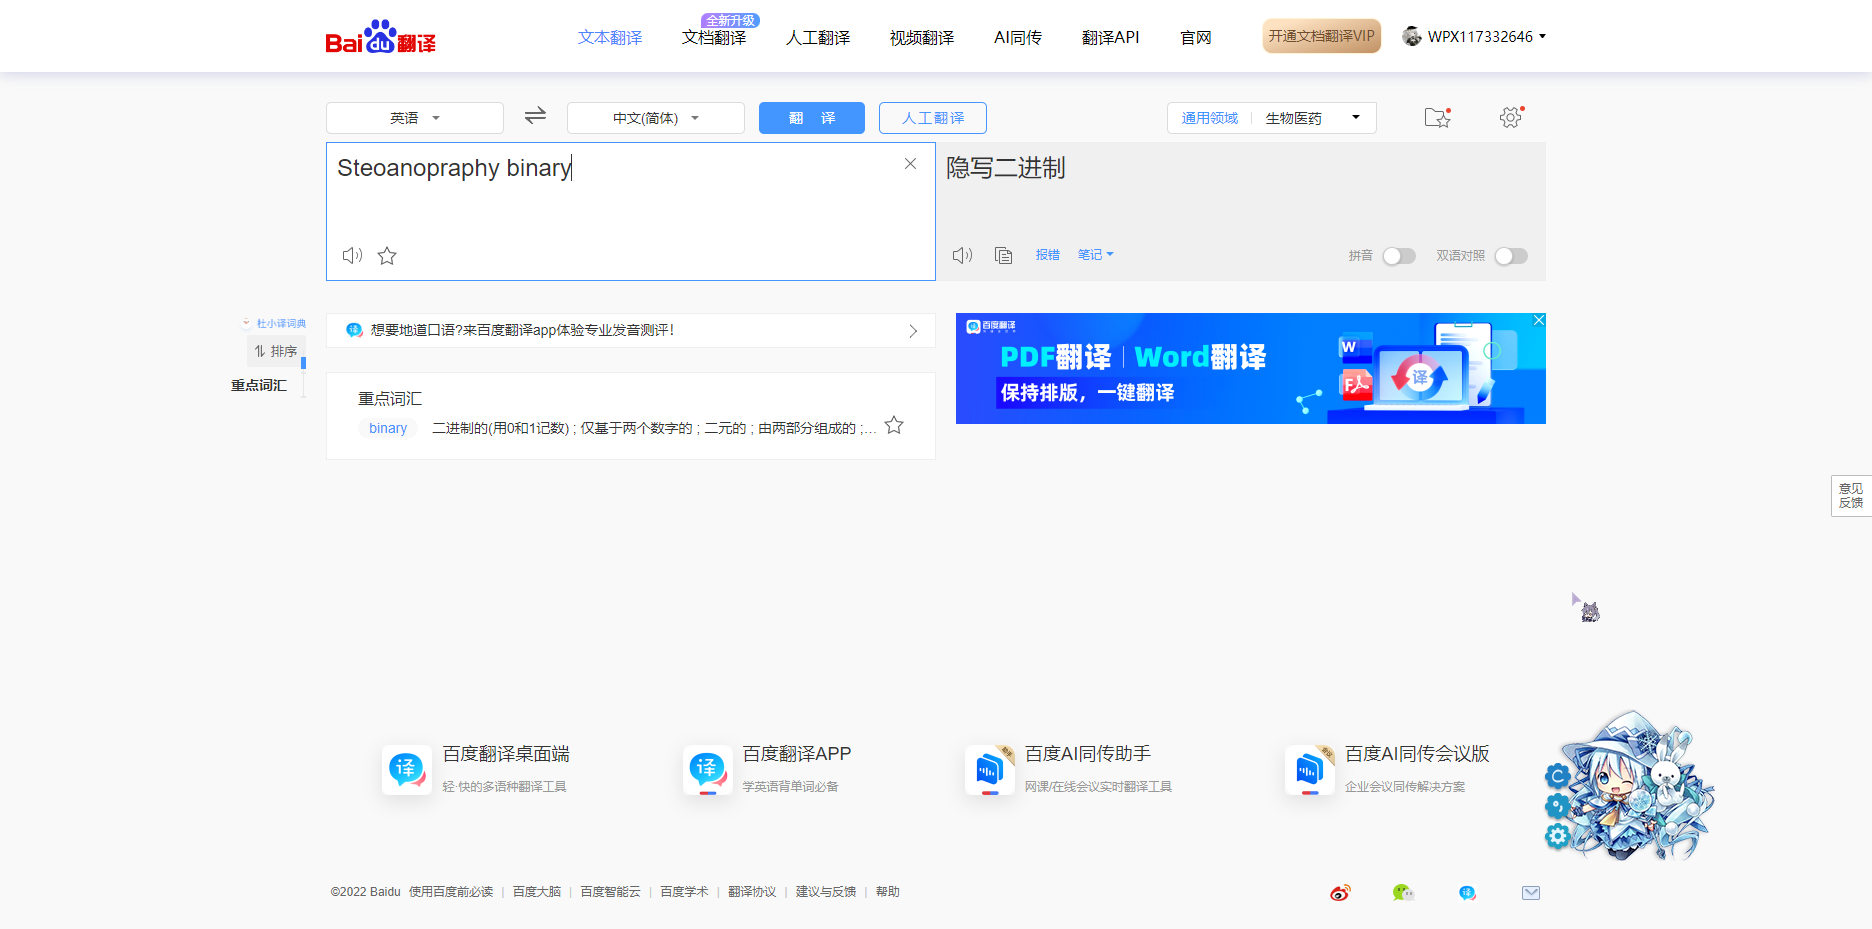
Task: Turn on 双语对照 bilingual toggle
Action: point(1510,256)
